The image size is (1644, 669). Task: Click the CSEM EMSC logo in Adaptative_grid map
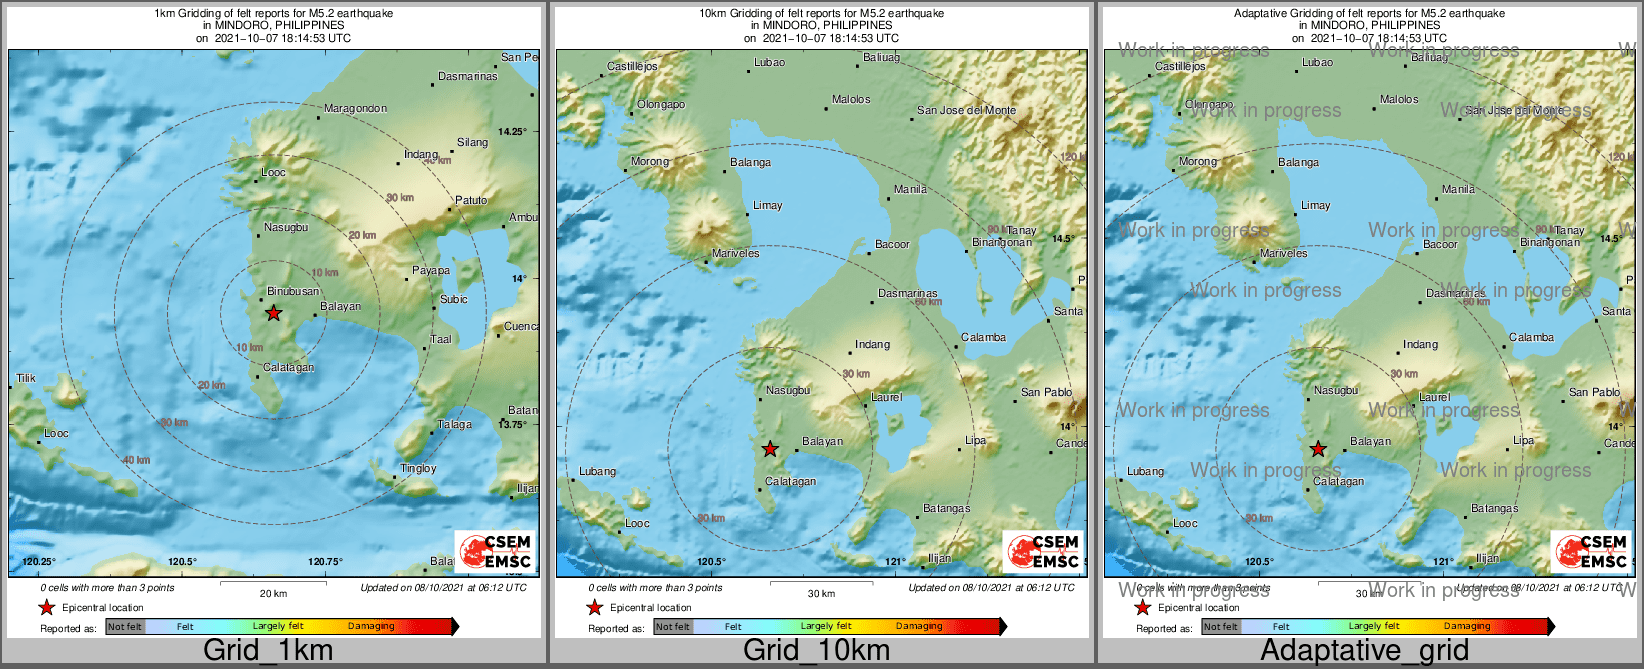[x=1591, y=551]
